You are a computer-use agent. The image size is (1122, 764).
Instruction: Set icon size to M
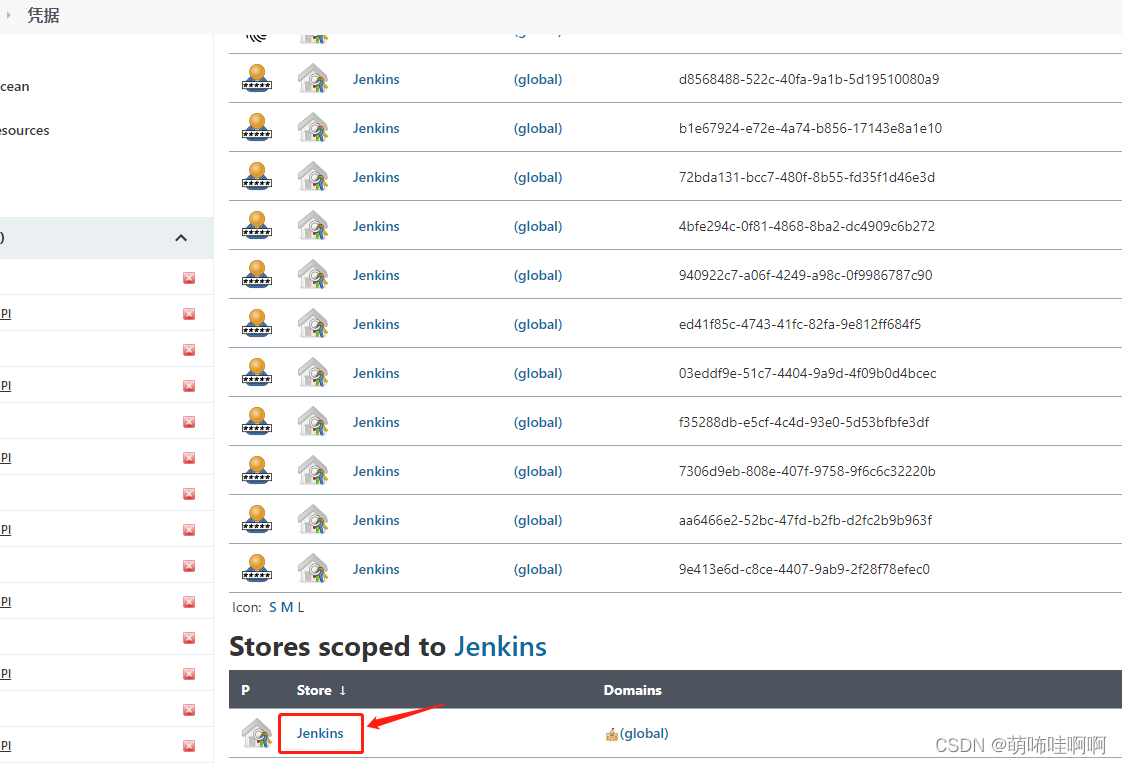287,607
